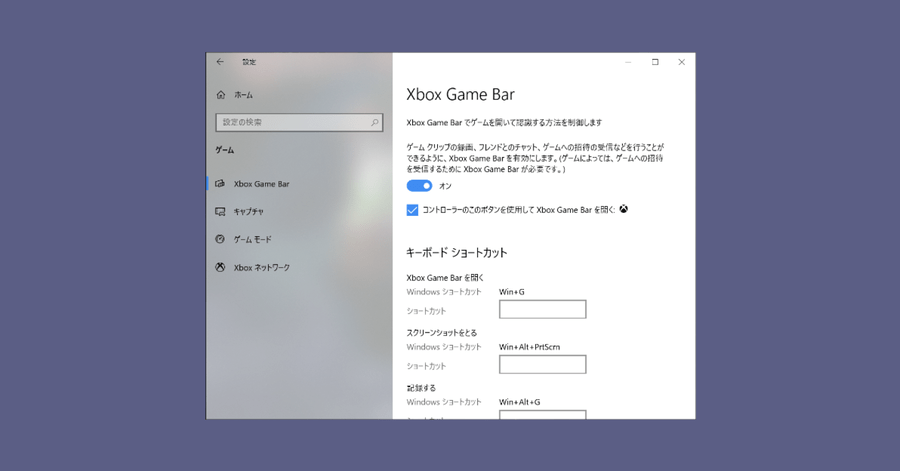Click the キーボード ショートカット heading

tap(456, 252)
